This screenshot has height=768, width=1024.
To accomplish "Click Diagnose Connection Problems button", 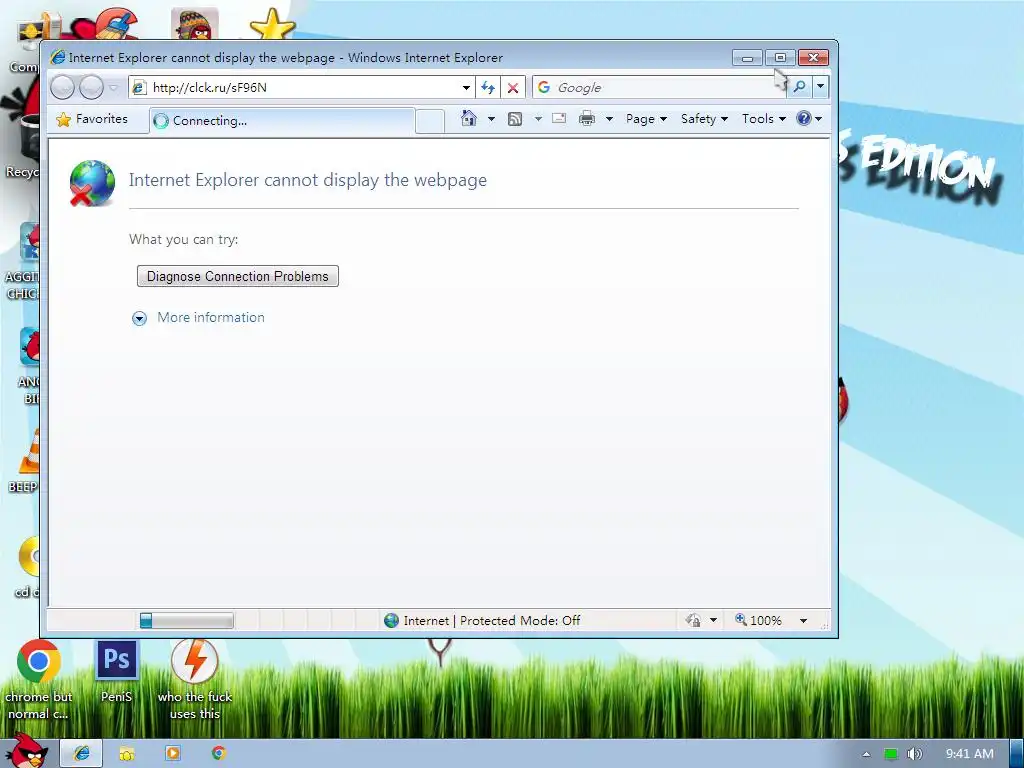I will [238, 276].
